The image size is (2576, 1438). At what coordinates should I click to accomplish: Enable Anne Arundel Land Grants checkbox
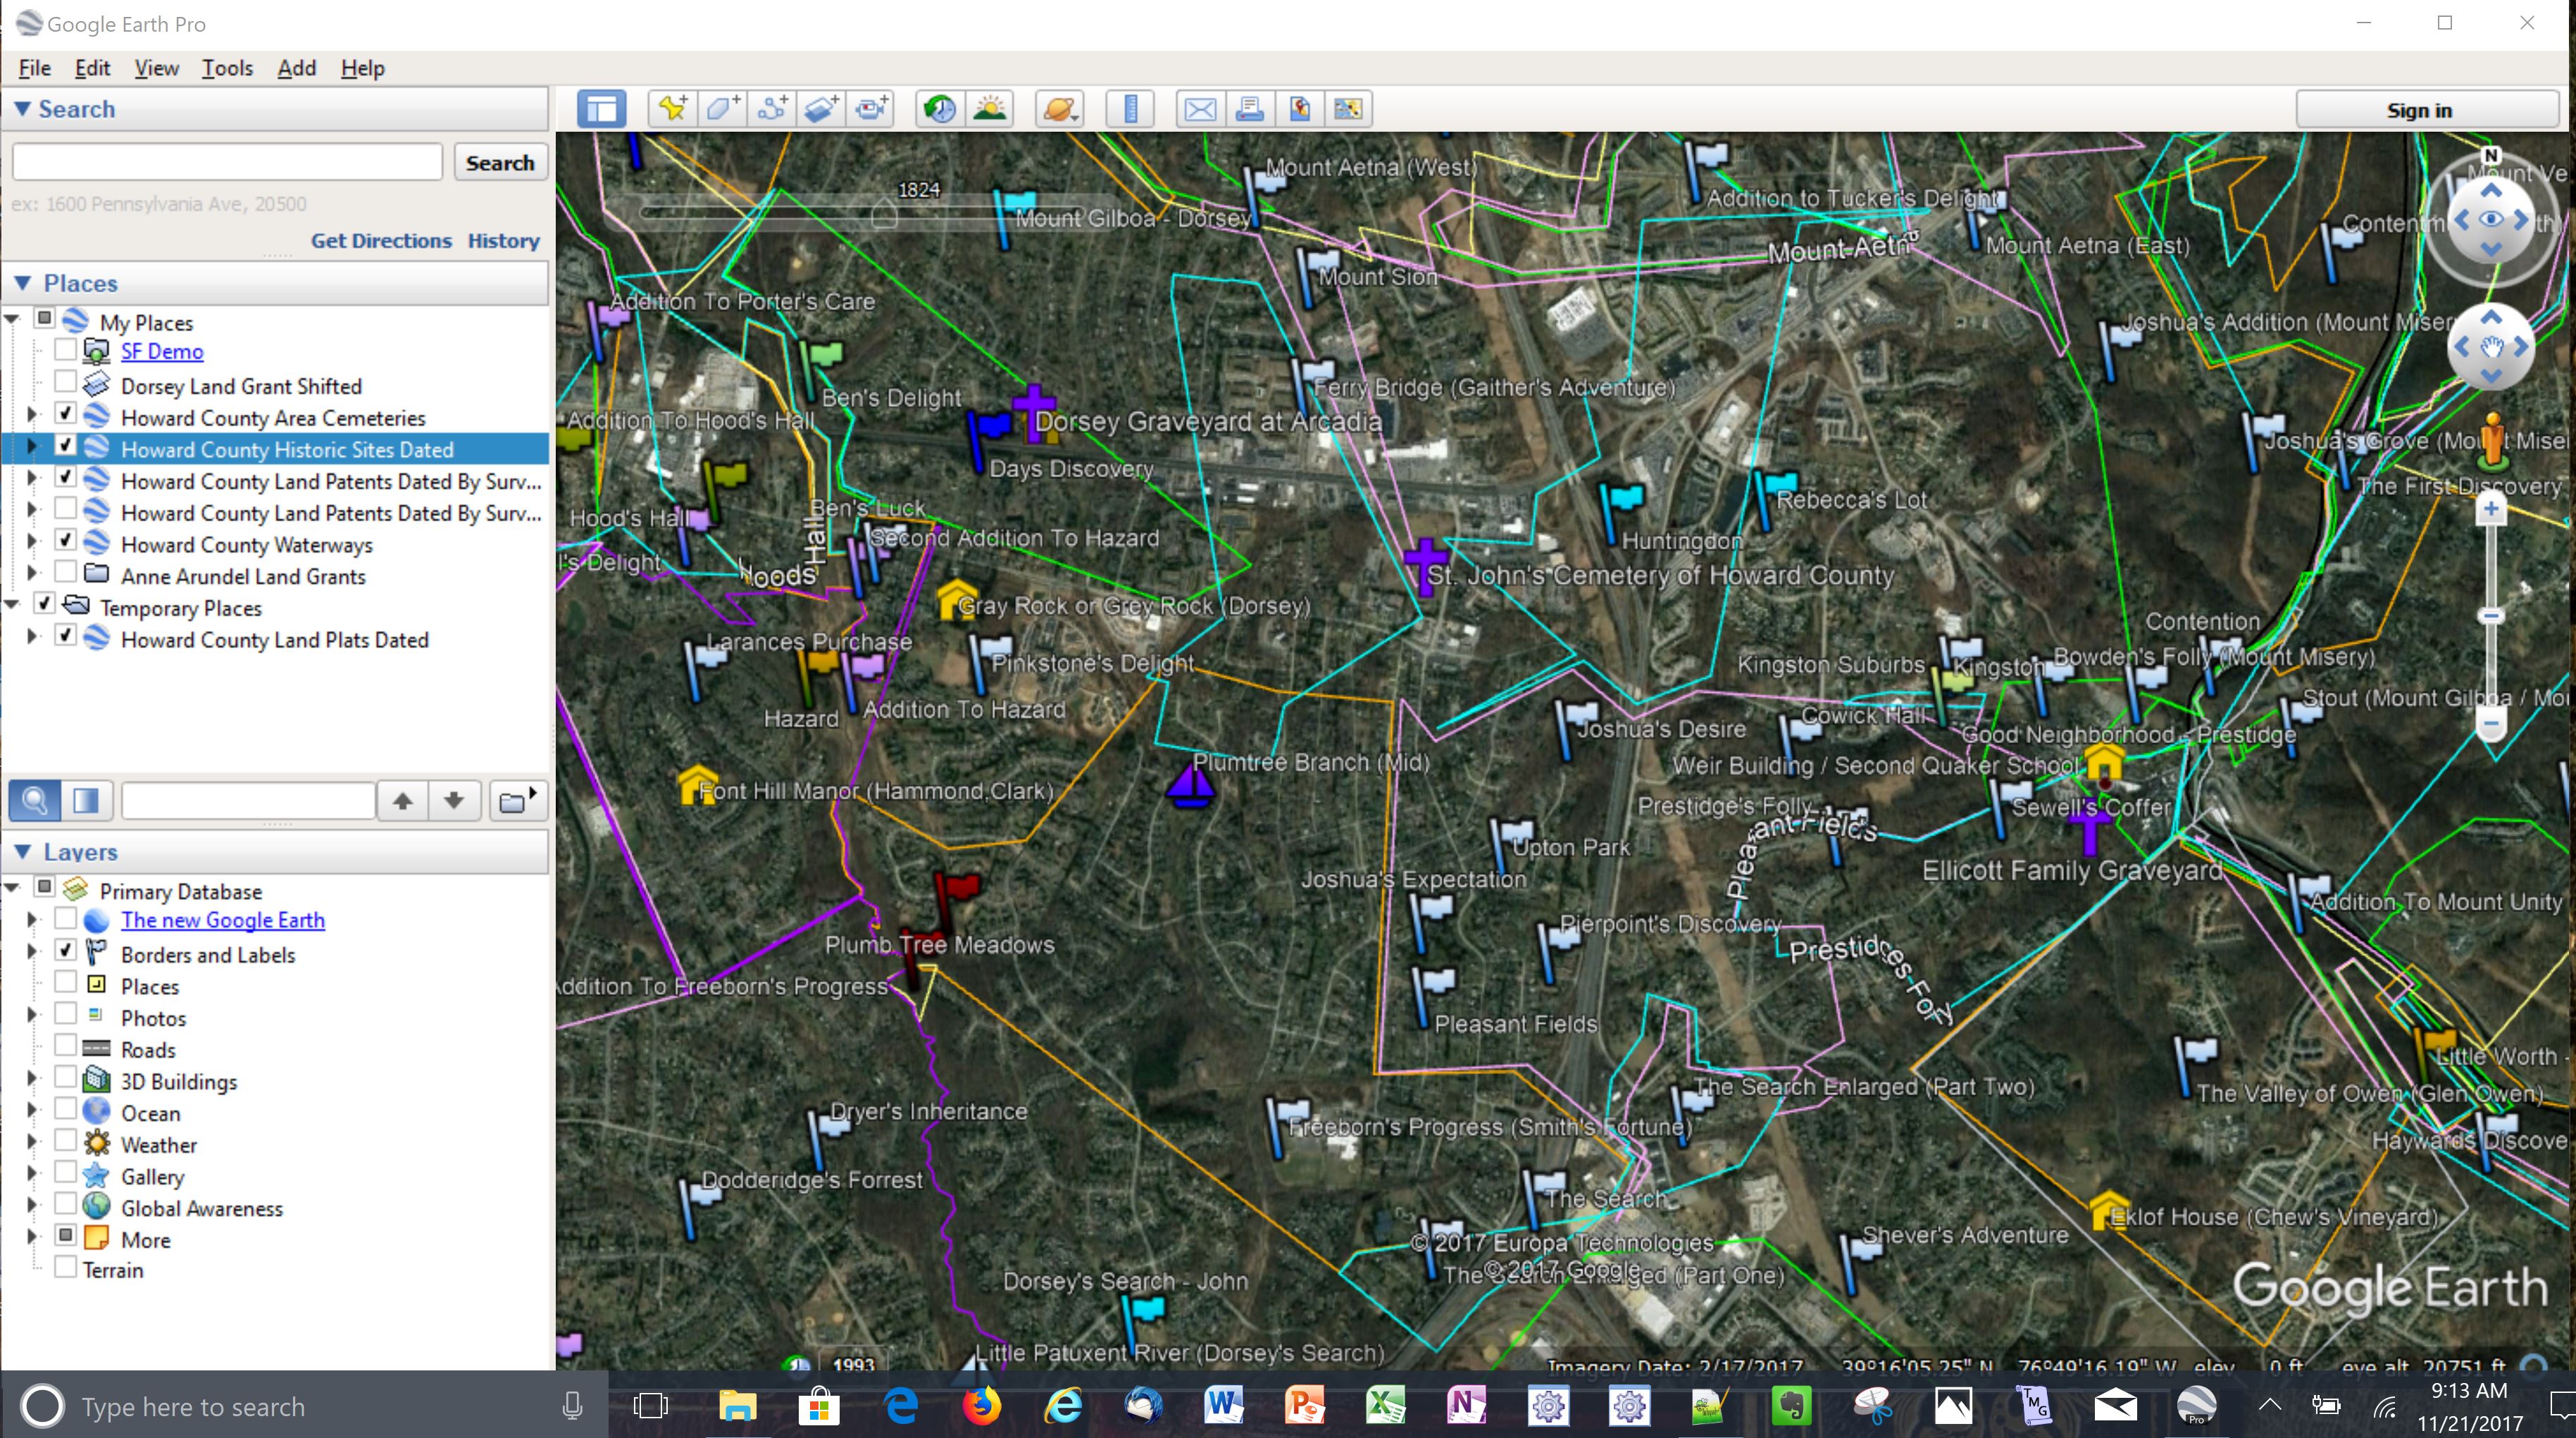pyautogui.click(x=65, y=573)
